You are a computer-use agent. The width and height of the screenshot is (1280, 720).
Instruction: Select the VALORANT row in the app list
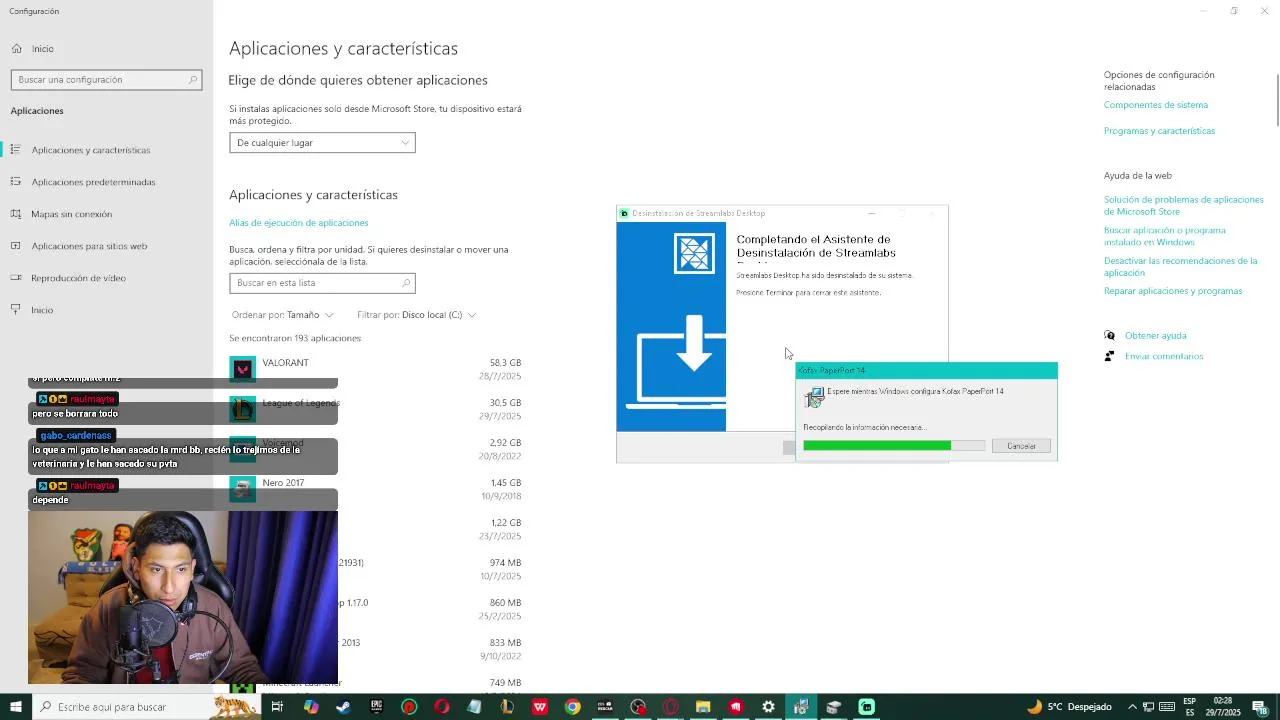point(376,369)
